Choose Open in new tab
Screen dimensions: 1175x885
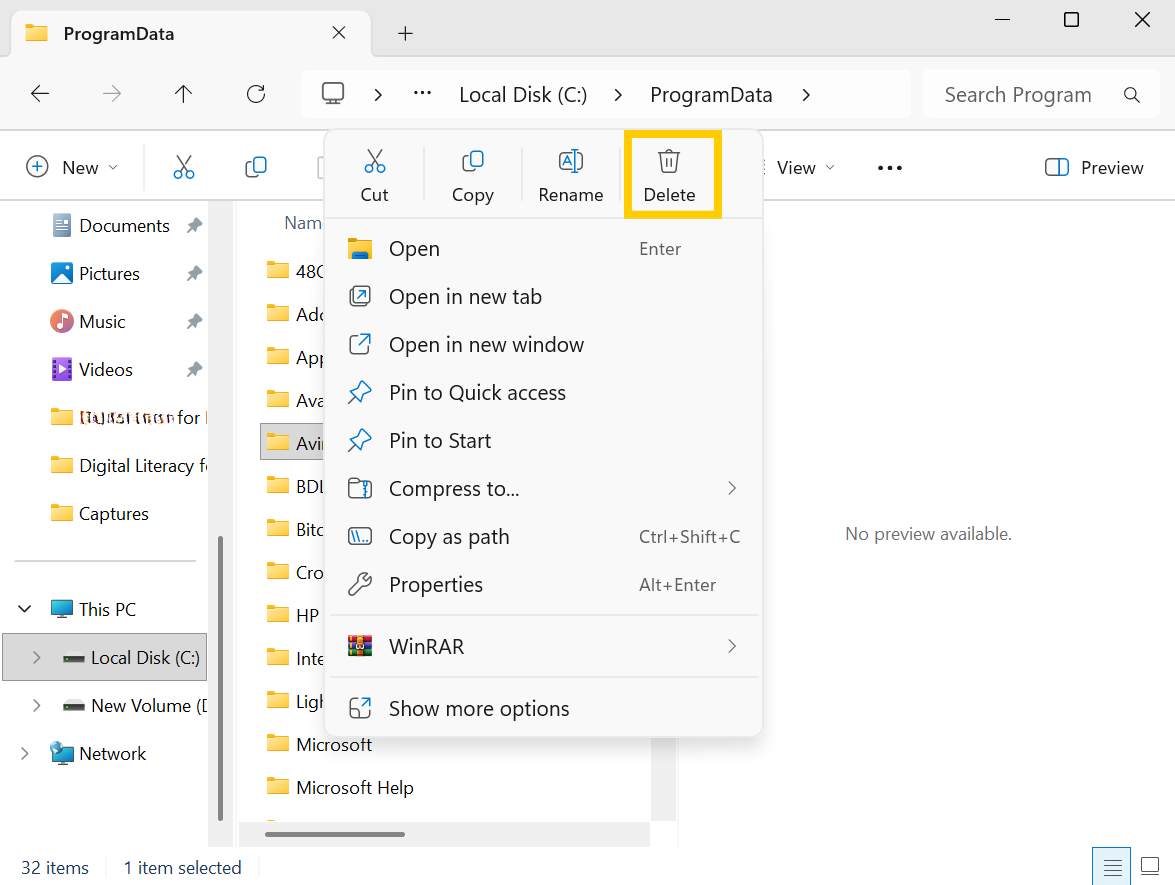point(544,297)
